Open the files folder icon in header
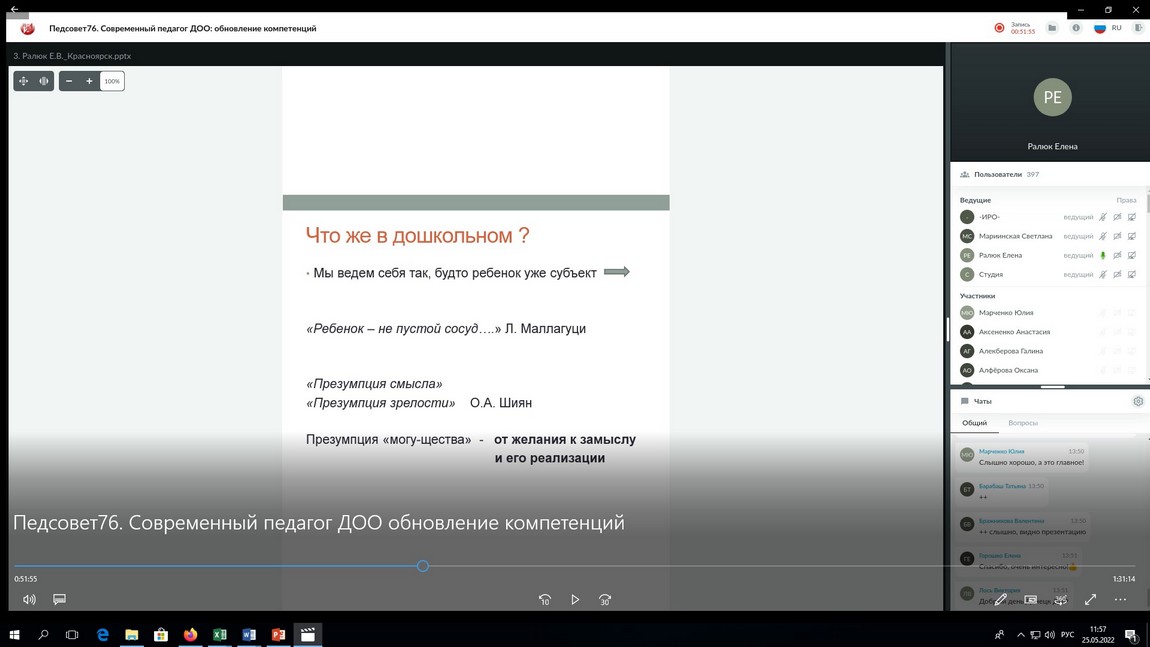This screenshot has width=1150, height=647. pos(1052,28)
